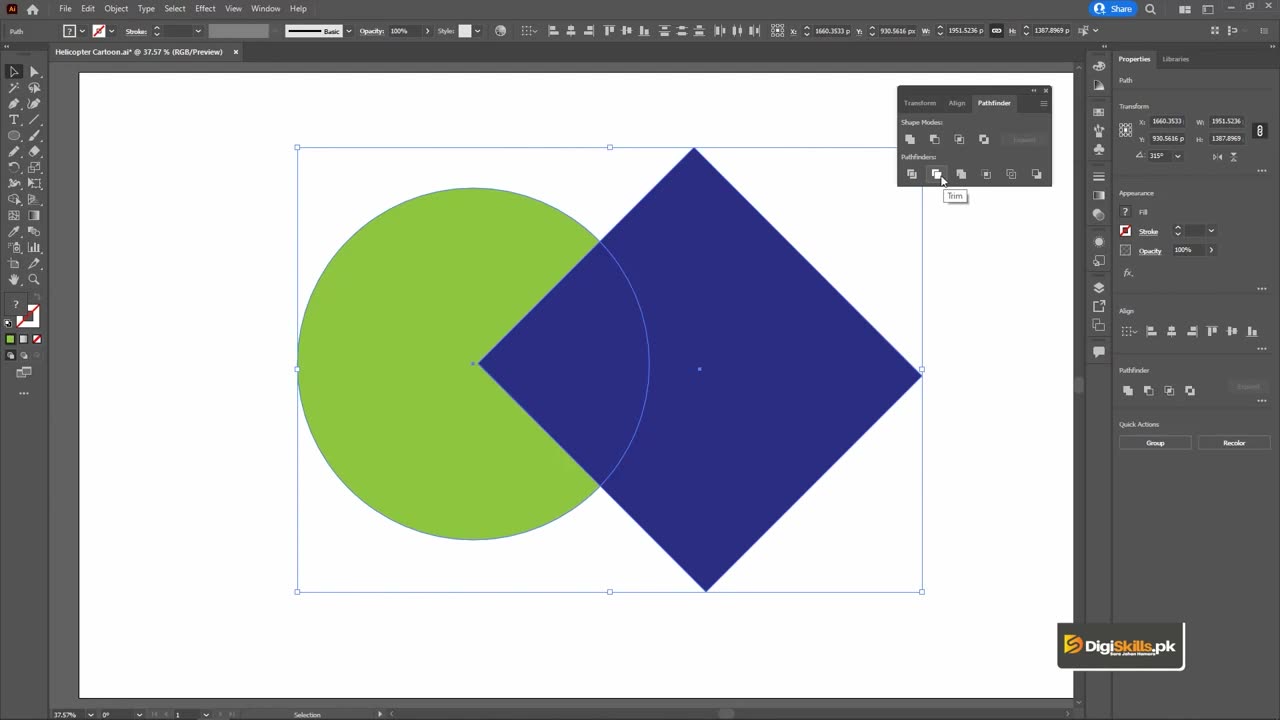
Task: Click the Group quick action button
Action: (x=1155, y=443)
